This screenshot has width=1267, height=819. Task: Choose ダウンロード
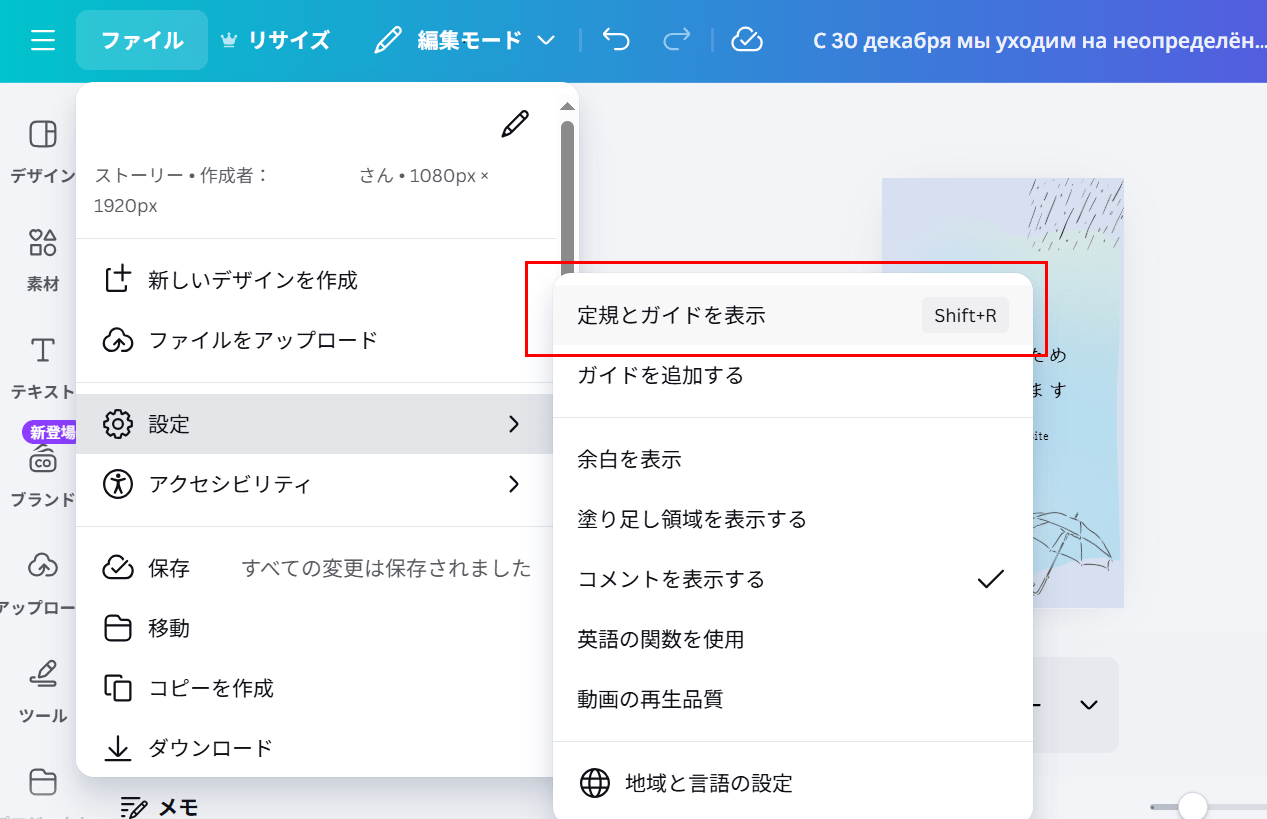click(314, 748)
